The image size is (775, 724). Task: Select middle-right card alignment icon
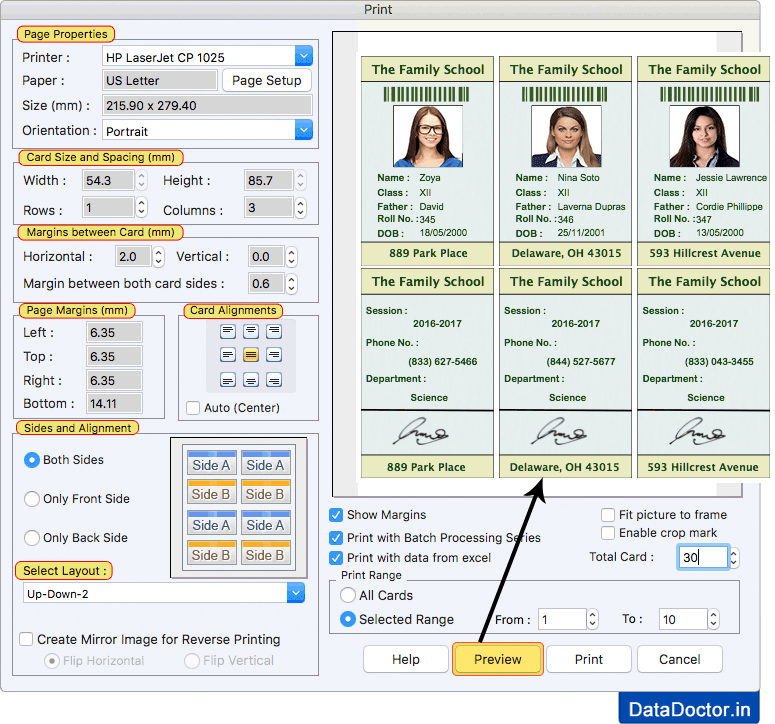[x=274, y=355]
